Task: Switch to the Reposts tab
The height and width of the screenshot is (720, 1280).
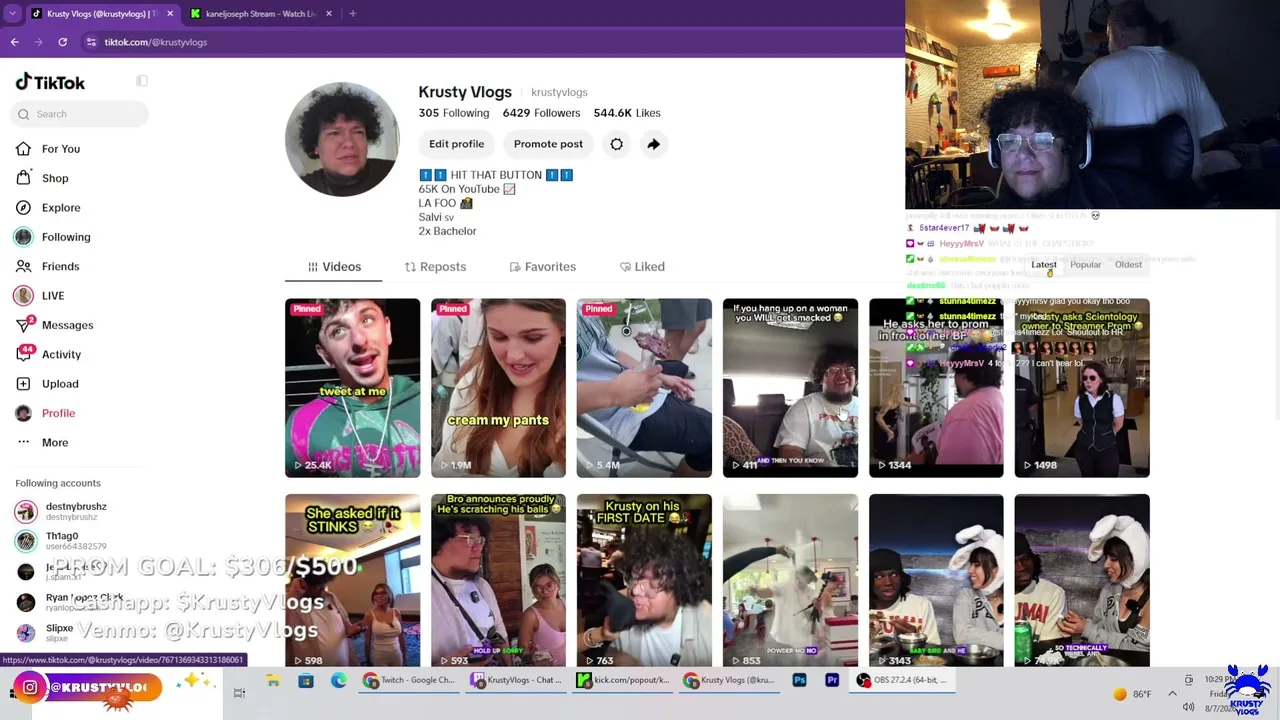Action: click(x=435, y=267)
